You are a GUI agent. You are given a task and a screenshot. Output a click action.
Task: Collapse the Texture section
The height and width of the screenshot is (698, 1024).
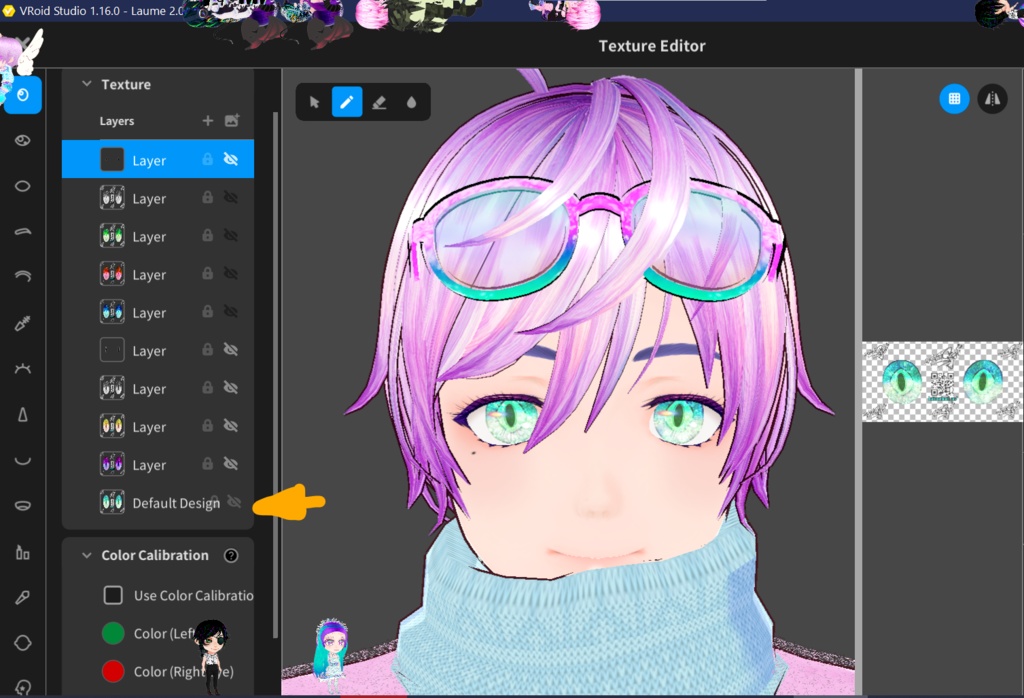[x=85, y=84]
